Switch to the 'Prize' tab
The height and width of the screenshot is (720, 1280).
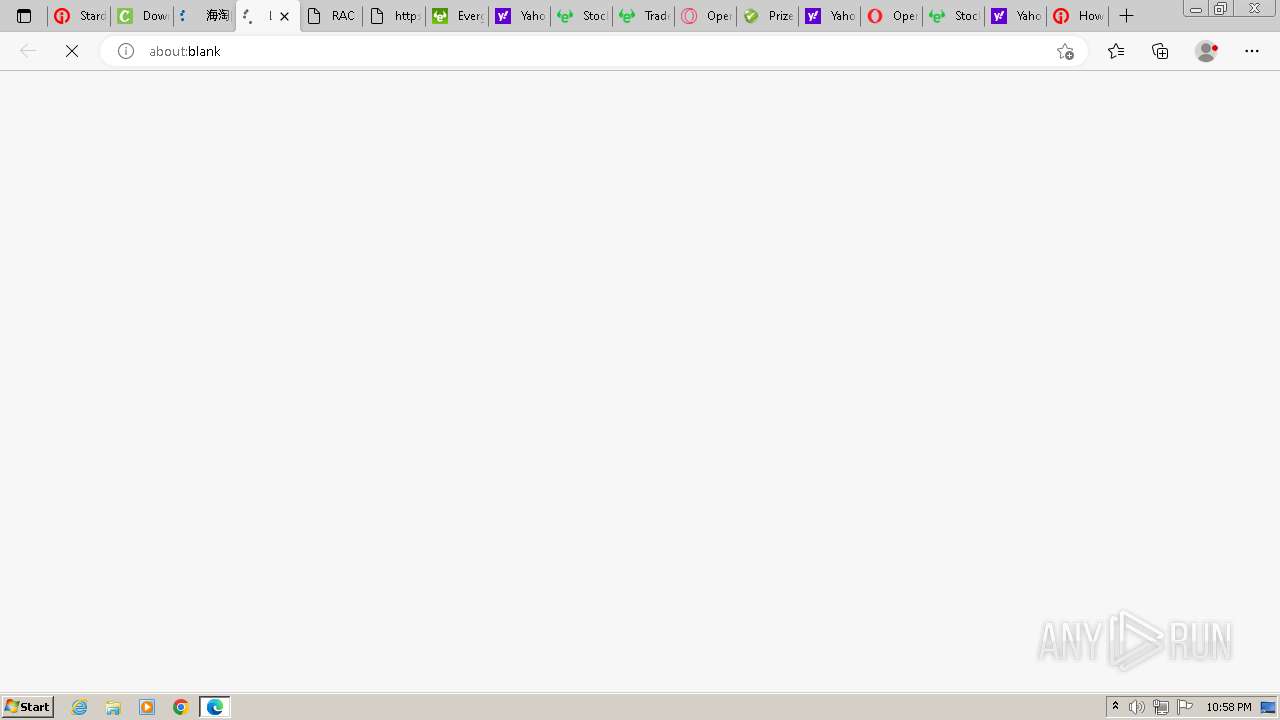click(767, 16)
